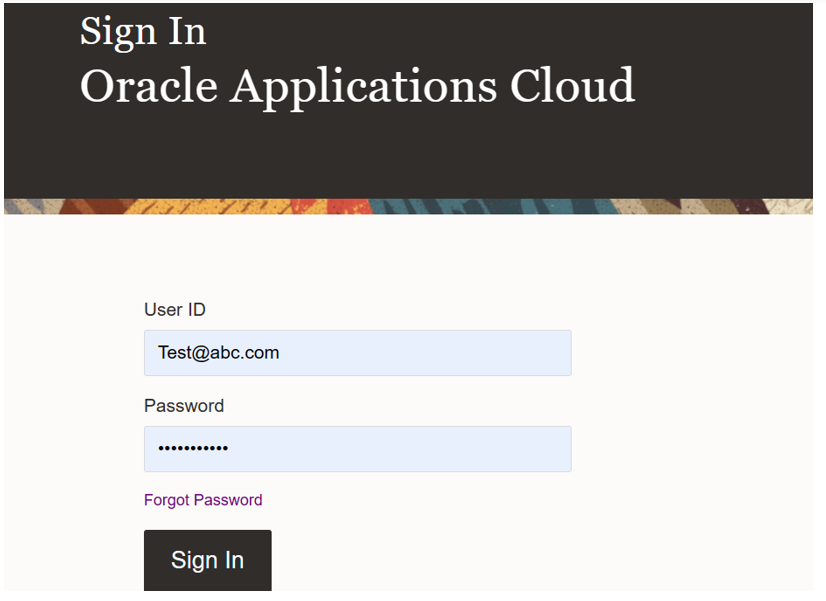Click the Password input field
The height and width of the screenshot is (601, 826).
pyautogui.click(x=357, y=448)
